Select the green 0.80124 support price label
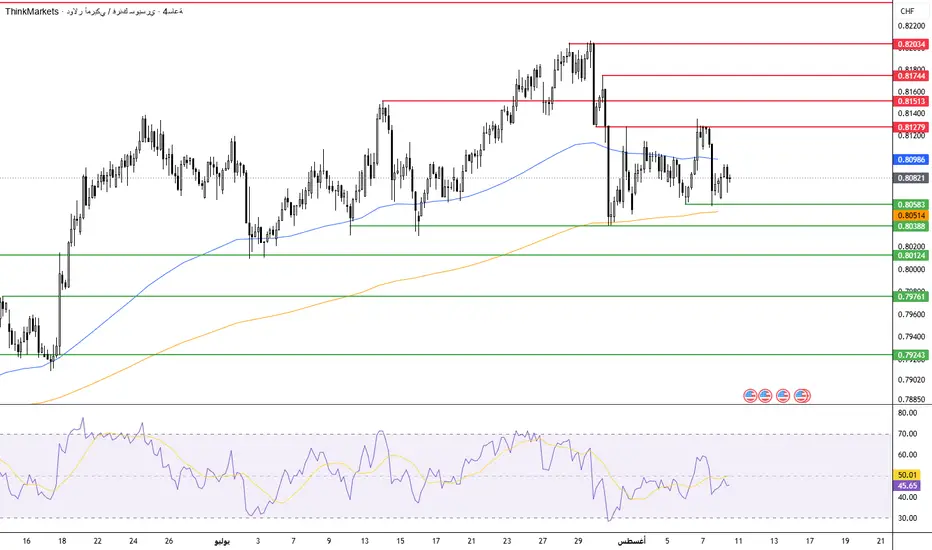This screenshot has width=932, height=550. coord(911,256)
